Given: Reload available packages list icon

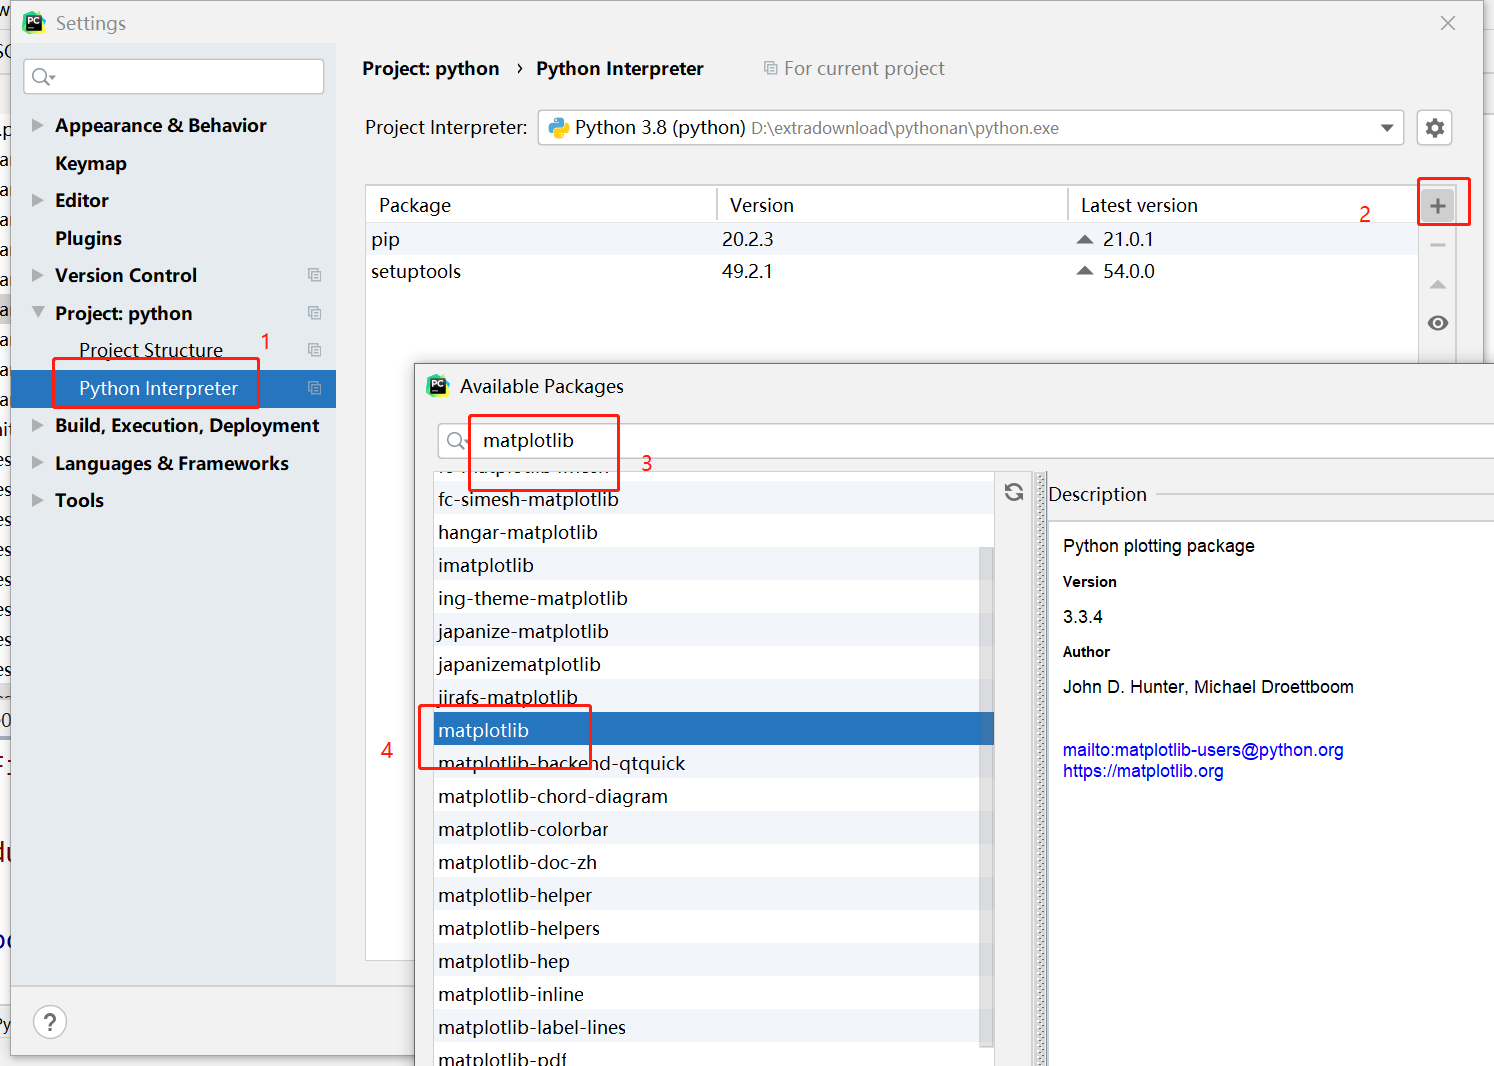Looking at the screenshot, I should coord(1014,492).
